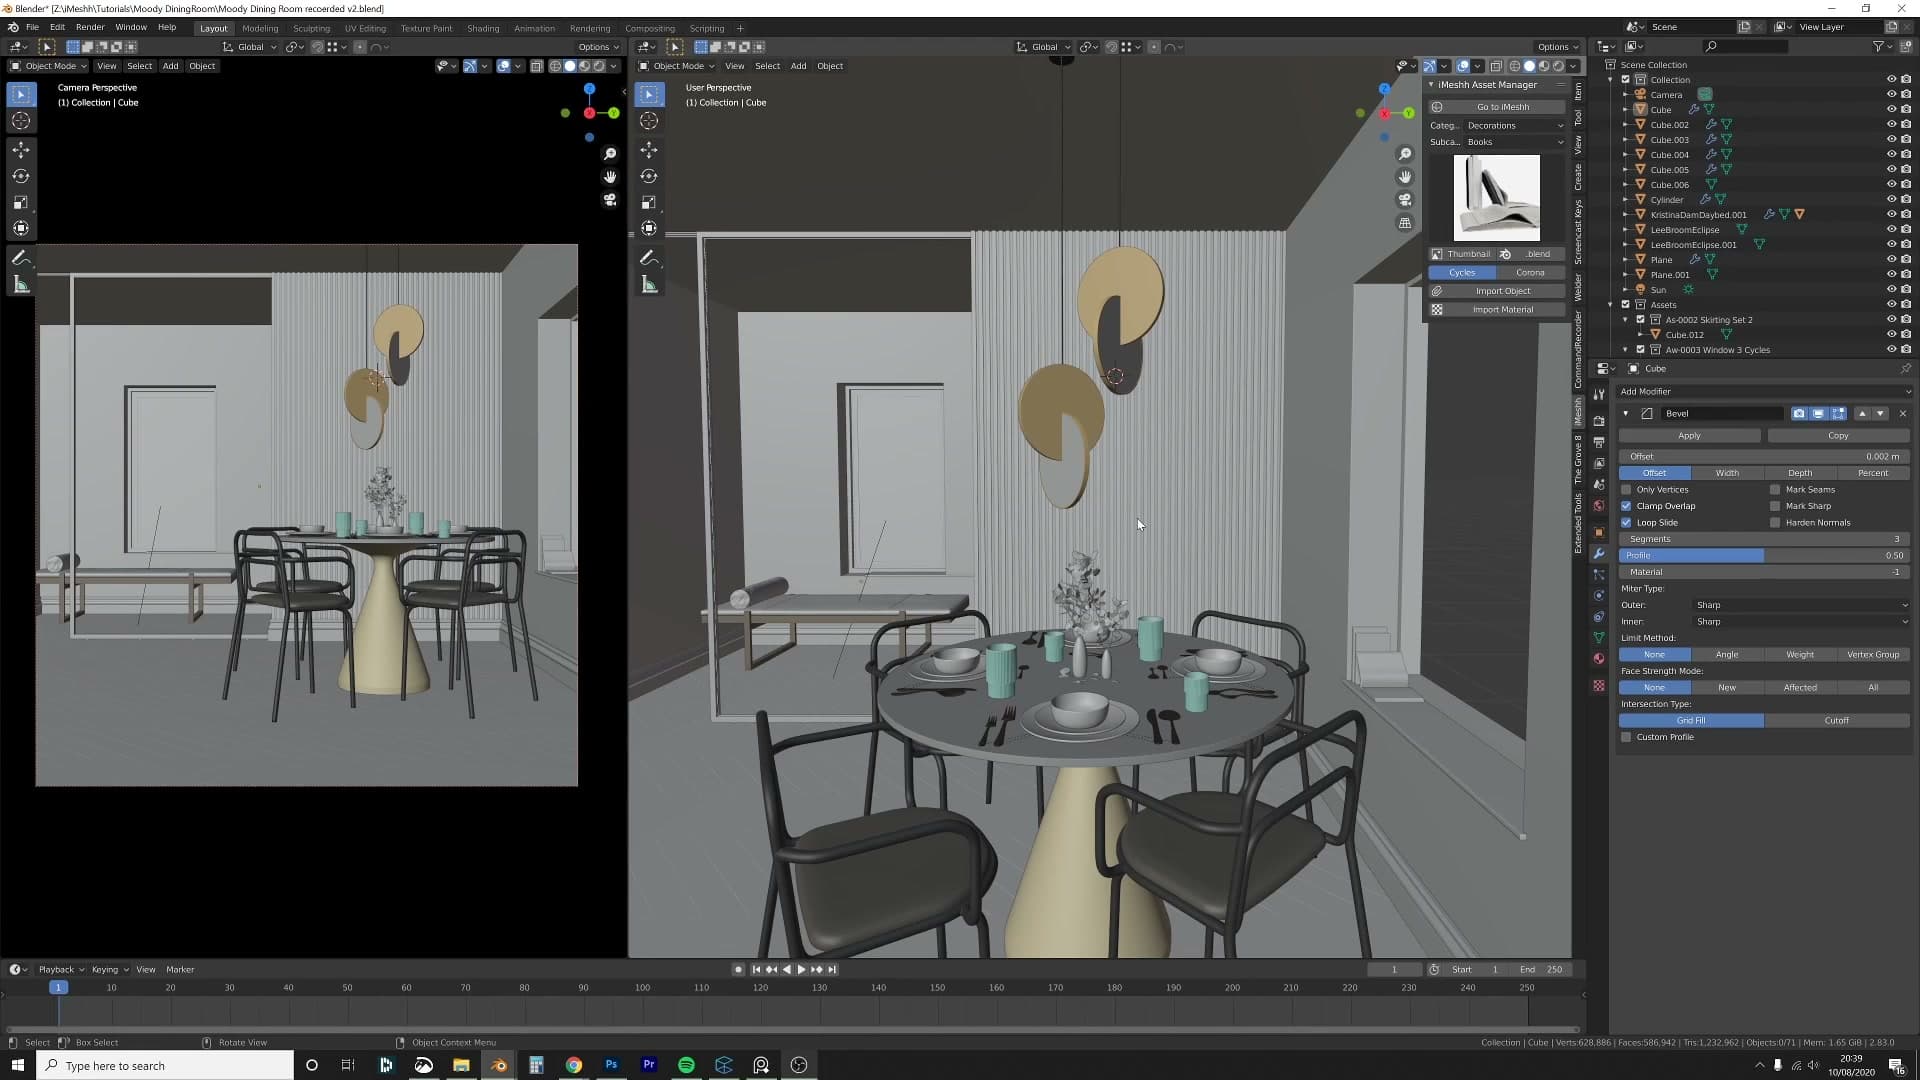Adjust the Bevel Profile slider

[x=1764, y=556]
